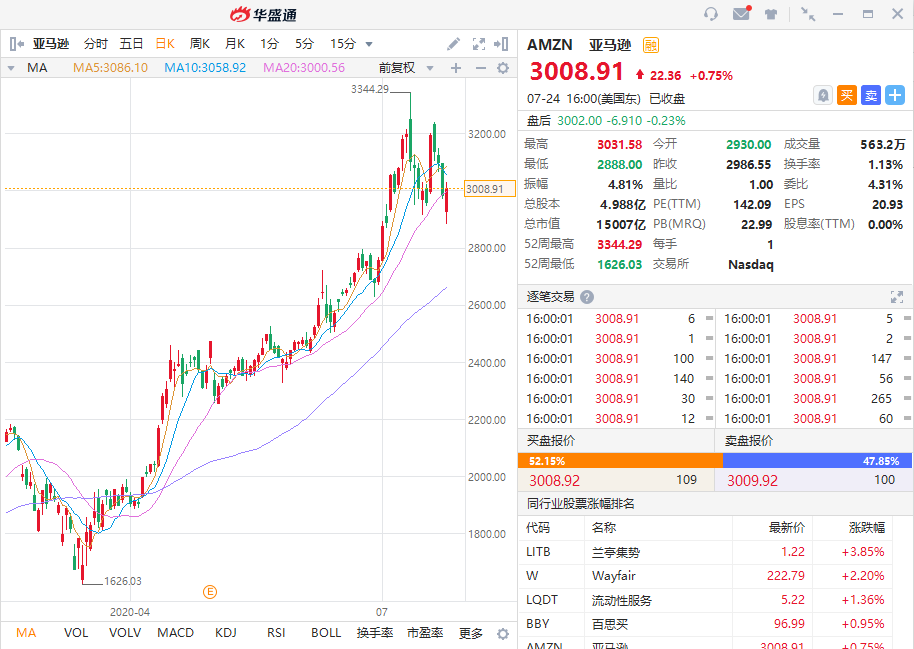914x649 pixels.
Task: Open MA indicator settings gear
Action: click(503, 68)
